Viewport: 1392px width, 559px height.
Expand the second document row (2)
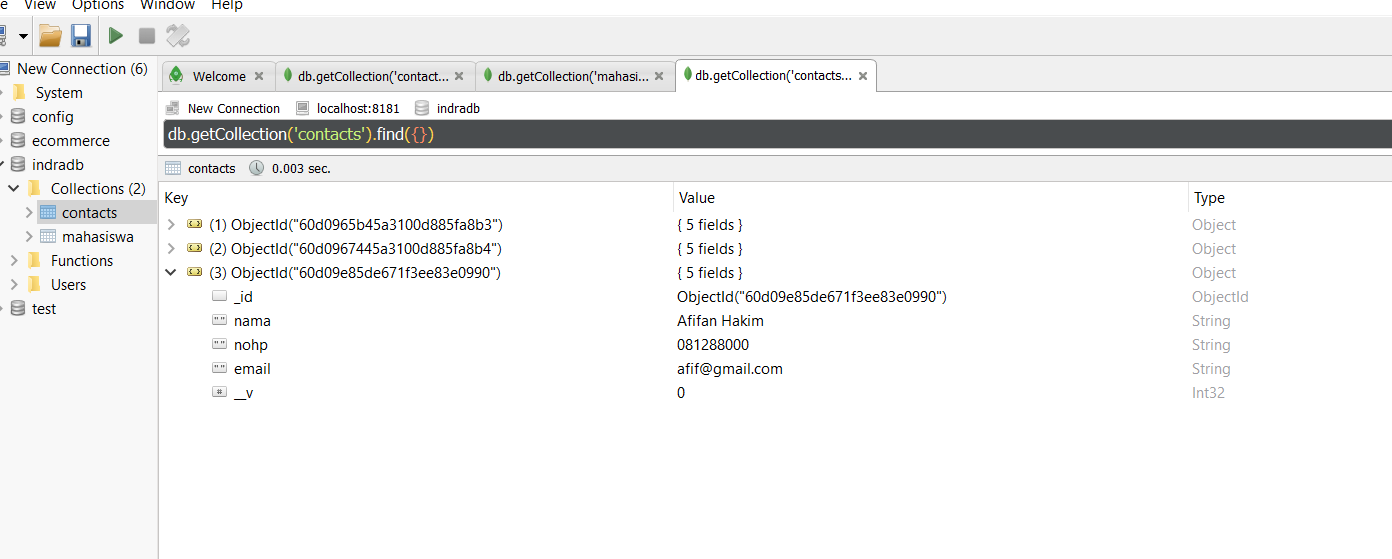click(x=171, y=249)
